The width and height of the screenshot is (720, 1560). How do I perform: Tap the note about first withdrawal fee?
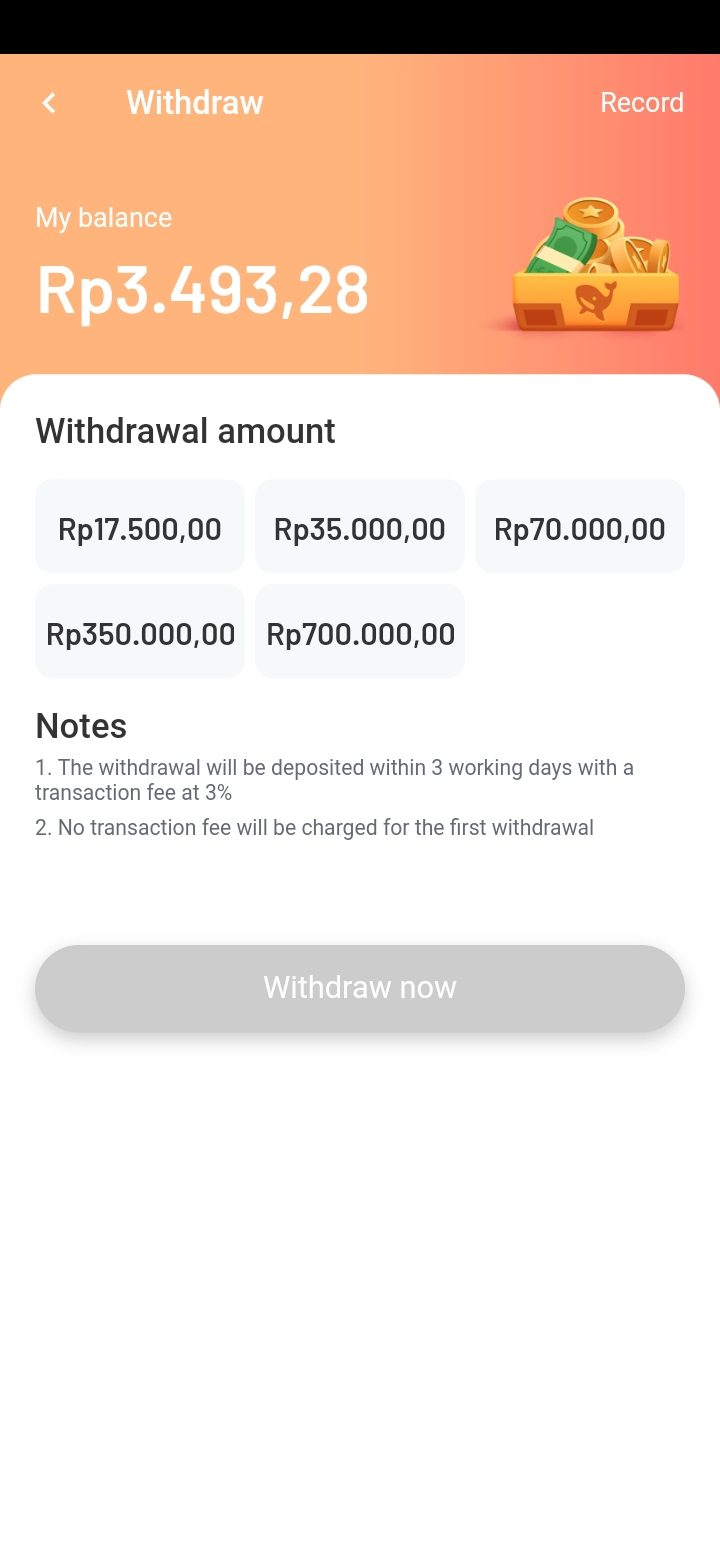coord(315,828)
